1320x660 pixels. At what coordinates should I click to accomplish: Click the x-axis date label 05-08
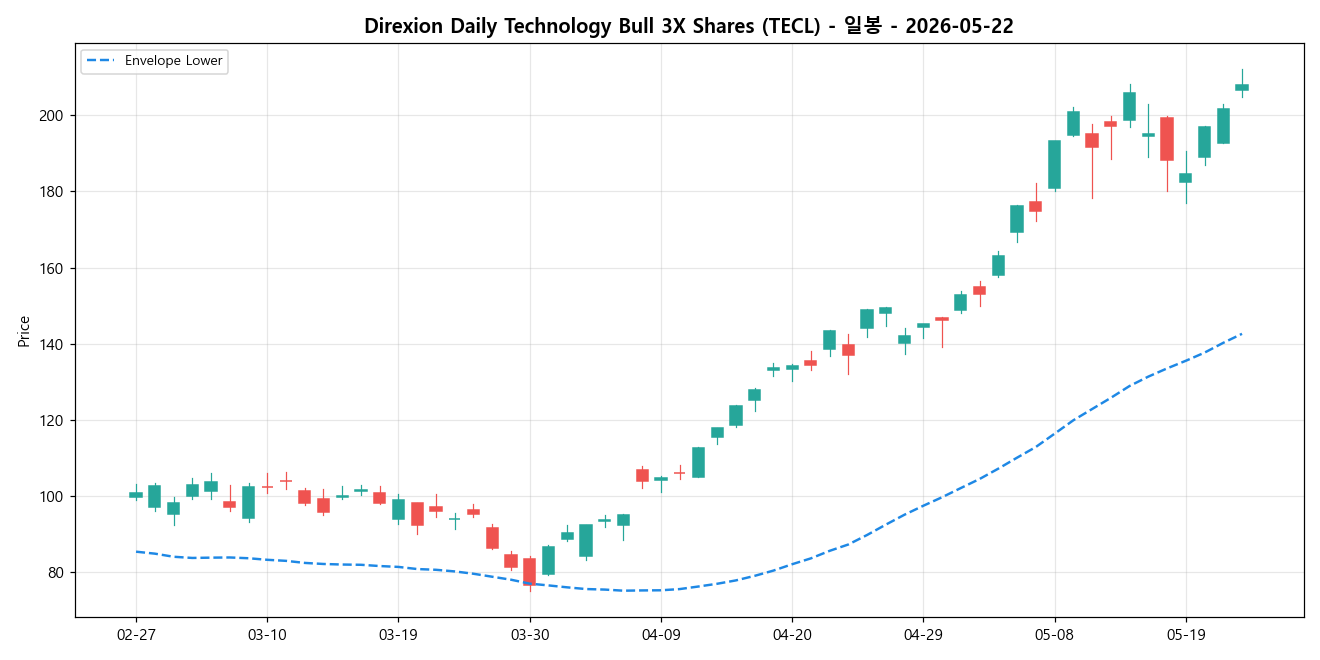click(1054, 635)
